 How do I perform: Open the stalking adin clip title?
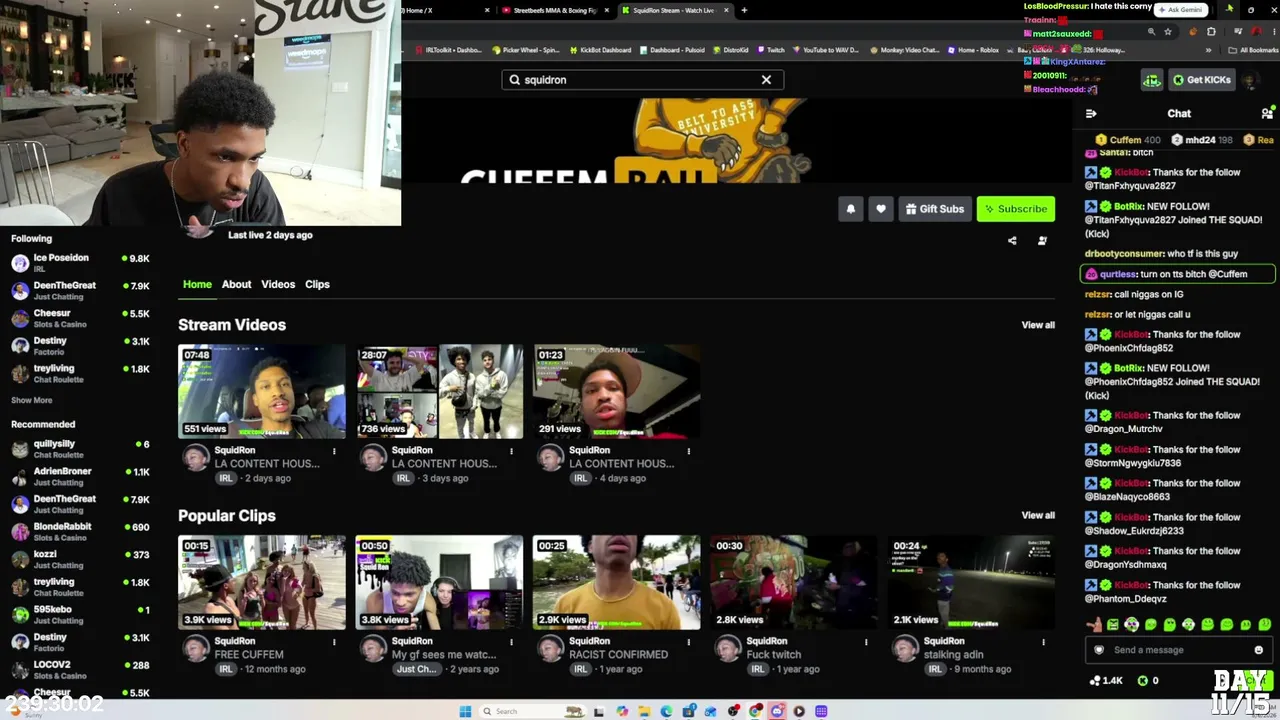[953, 655]
